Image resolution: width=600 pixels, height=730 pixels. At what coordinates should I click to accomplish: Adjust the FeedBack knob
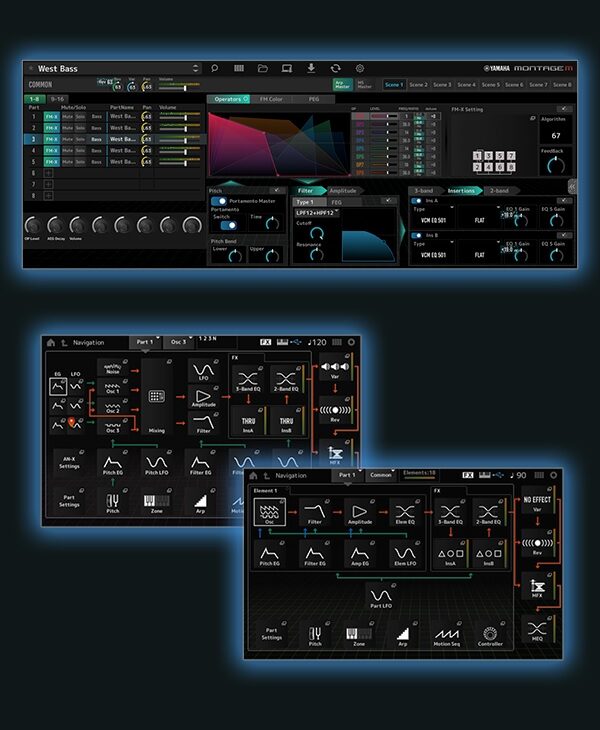[x=556, y=165]
